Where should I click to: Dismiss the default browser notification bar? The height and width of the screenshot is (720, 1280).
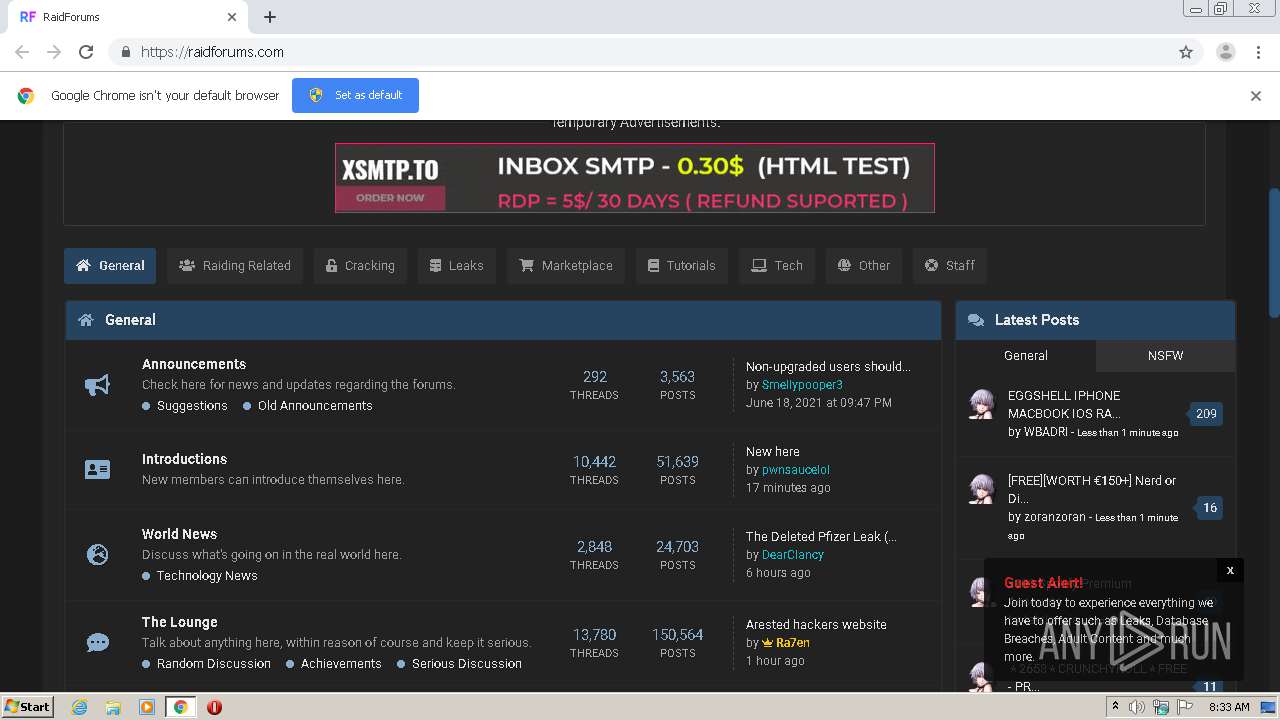pos(1255,96)
